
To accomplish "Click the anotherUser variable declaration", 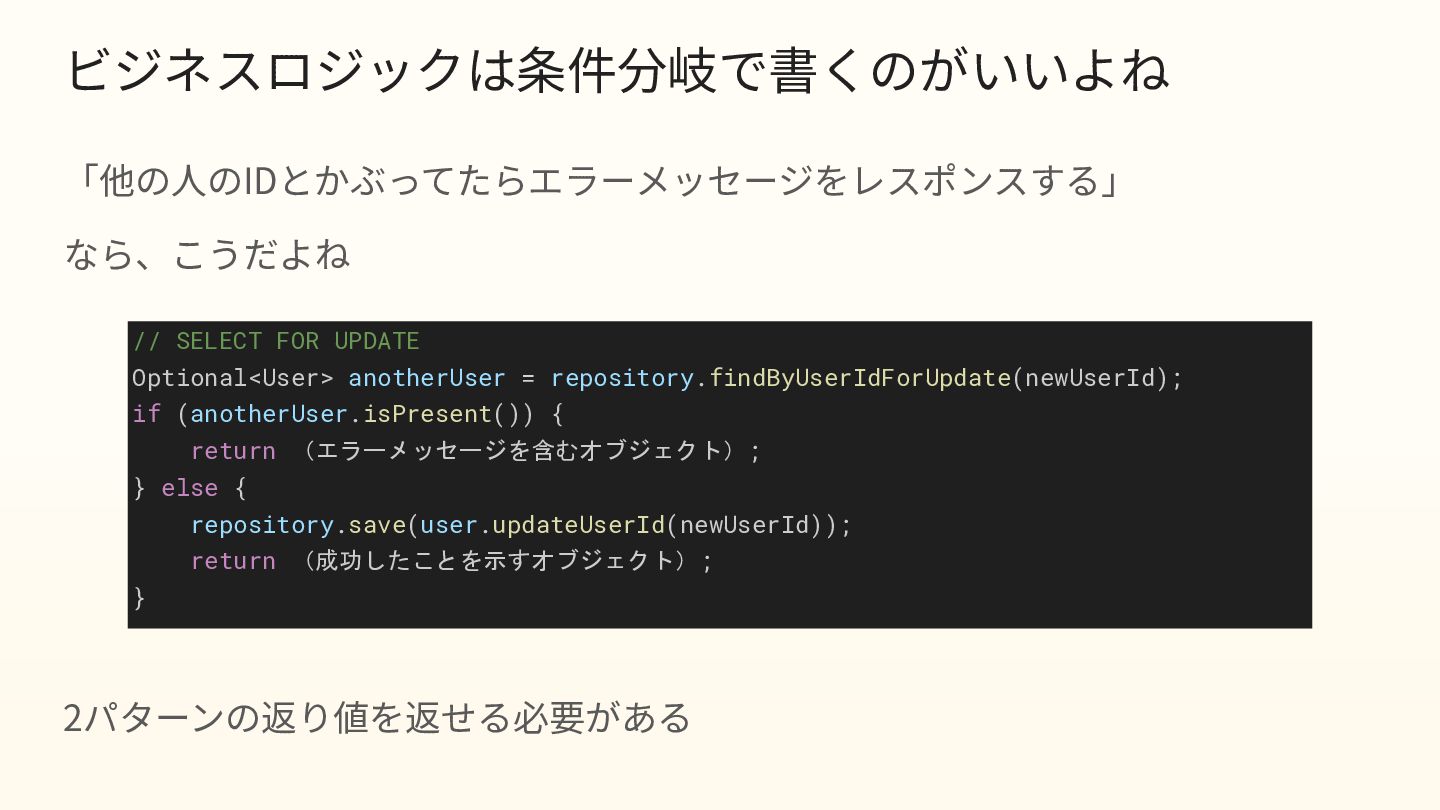I will (427, 378).
